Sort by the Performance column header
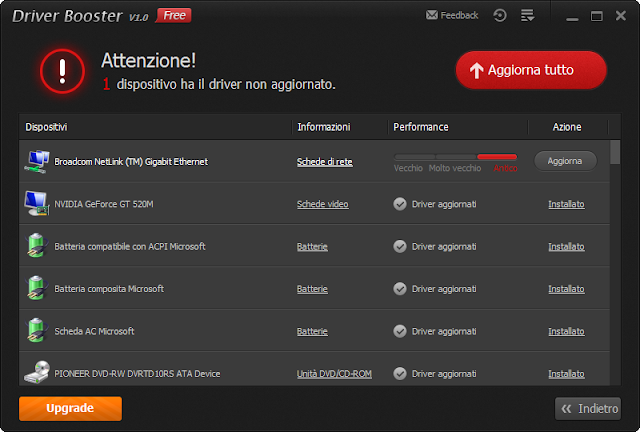 click(x=421, y=127)
